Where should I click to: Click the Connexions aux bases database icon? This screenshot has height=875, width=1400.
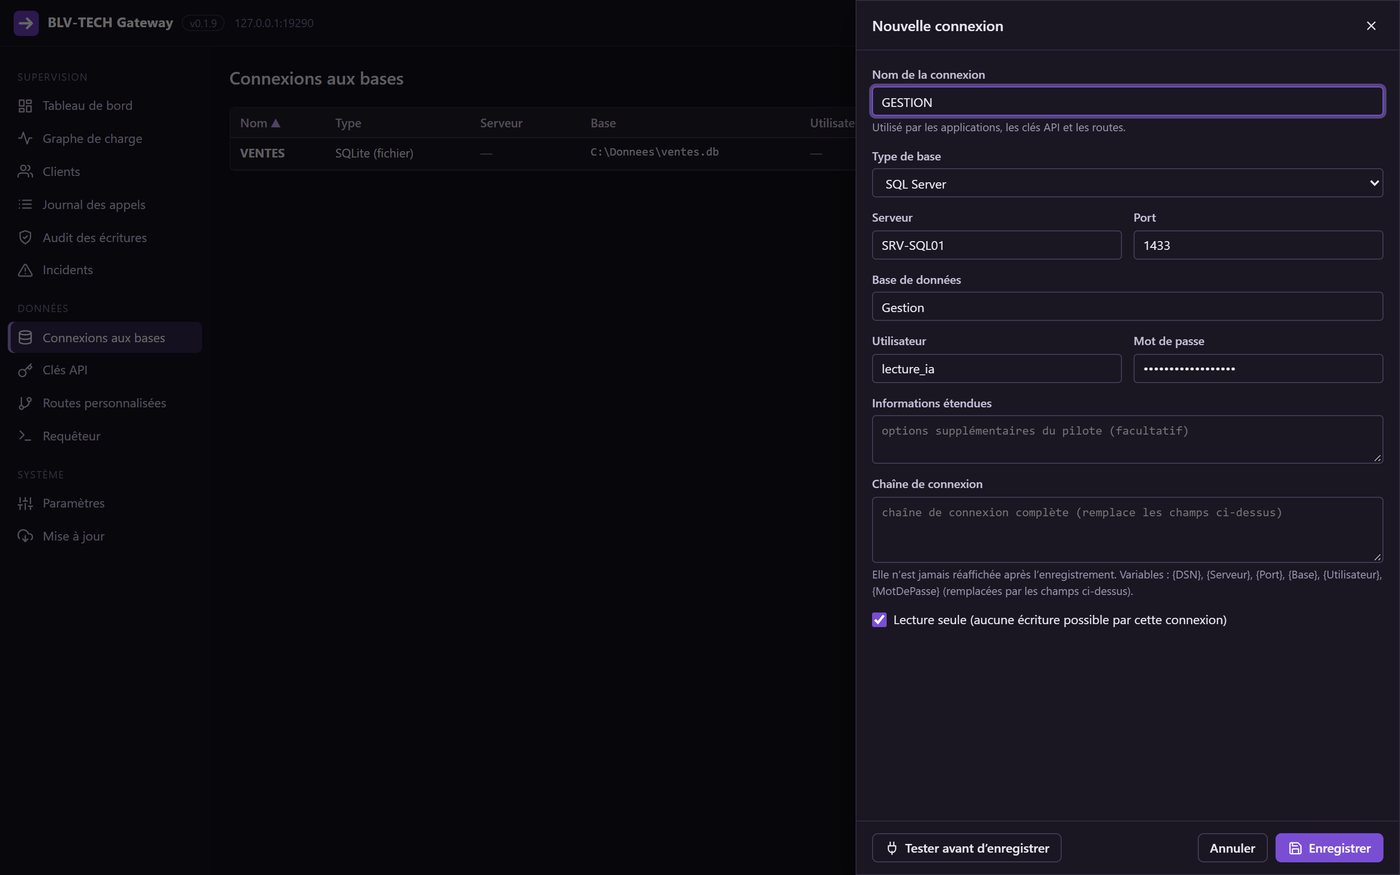pos(25,338)
